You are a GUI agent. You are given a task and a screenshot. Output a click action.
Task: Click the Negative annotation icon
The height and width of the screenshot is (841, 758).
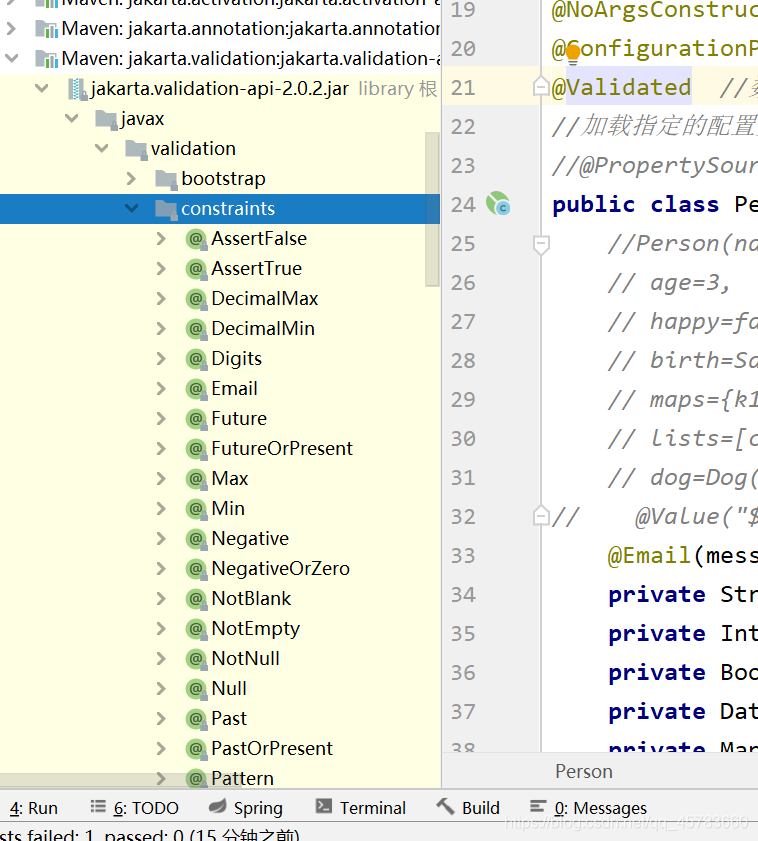point(196,539)
